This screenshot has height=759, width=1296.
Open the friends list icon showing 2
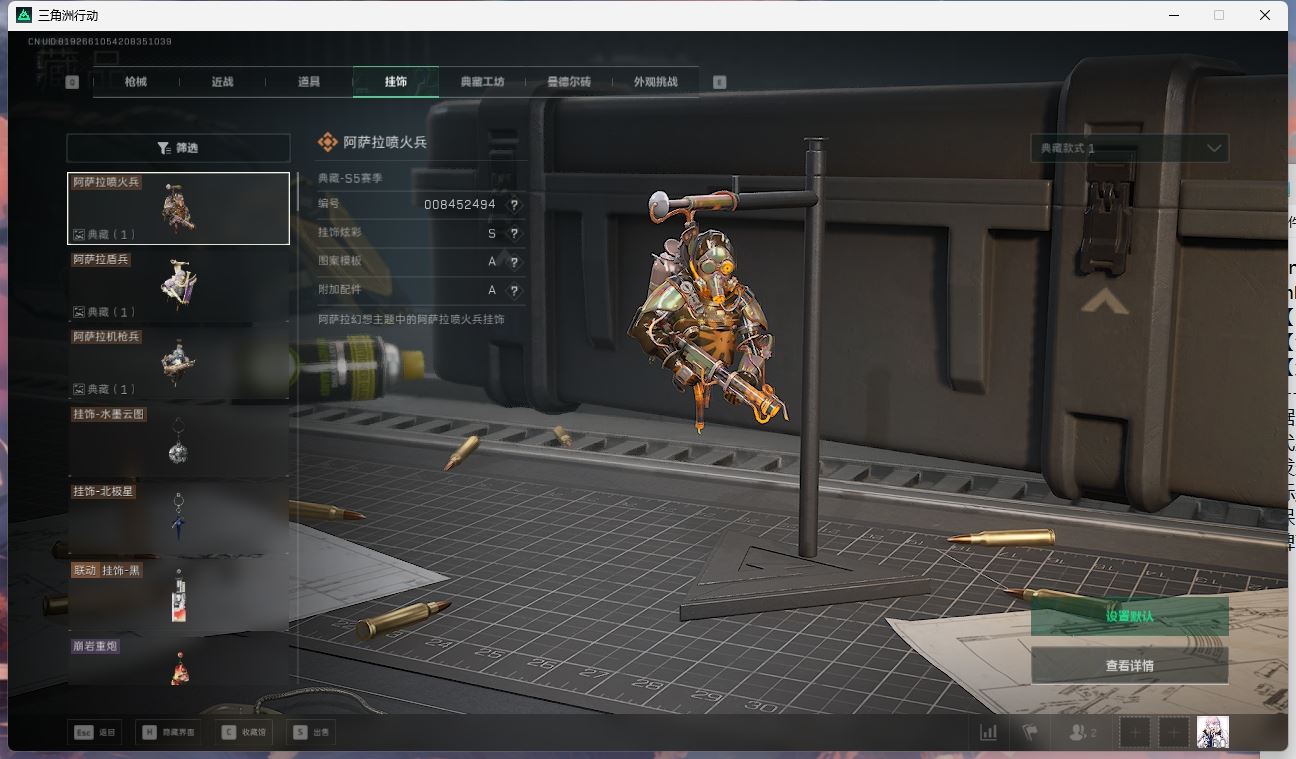point(1082,732)
